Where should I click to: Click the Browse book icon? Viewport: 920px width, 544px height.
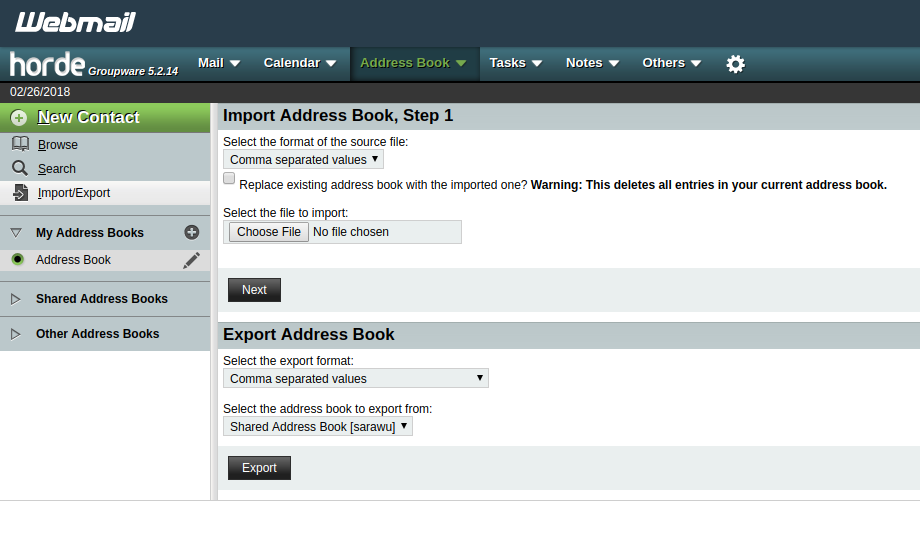click(20, 144)
